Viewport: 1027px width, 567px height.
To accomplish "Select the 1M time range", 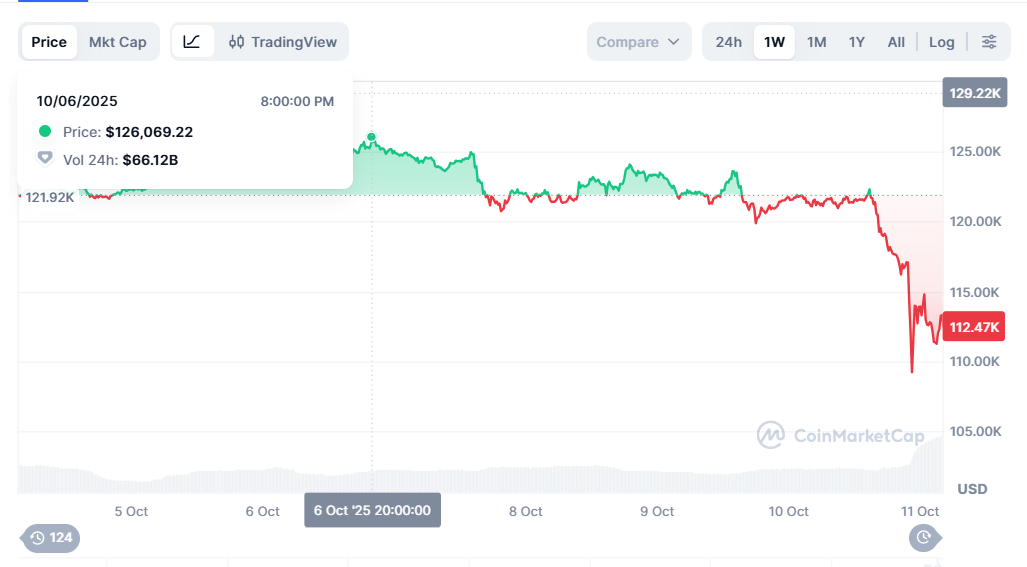I will coord(816,42).
